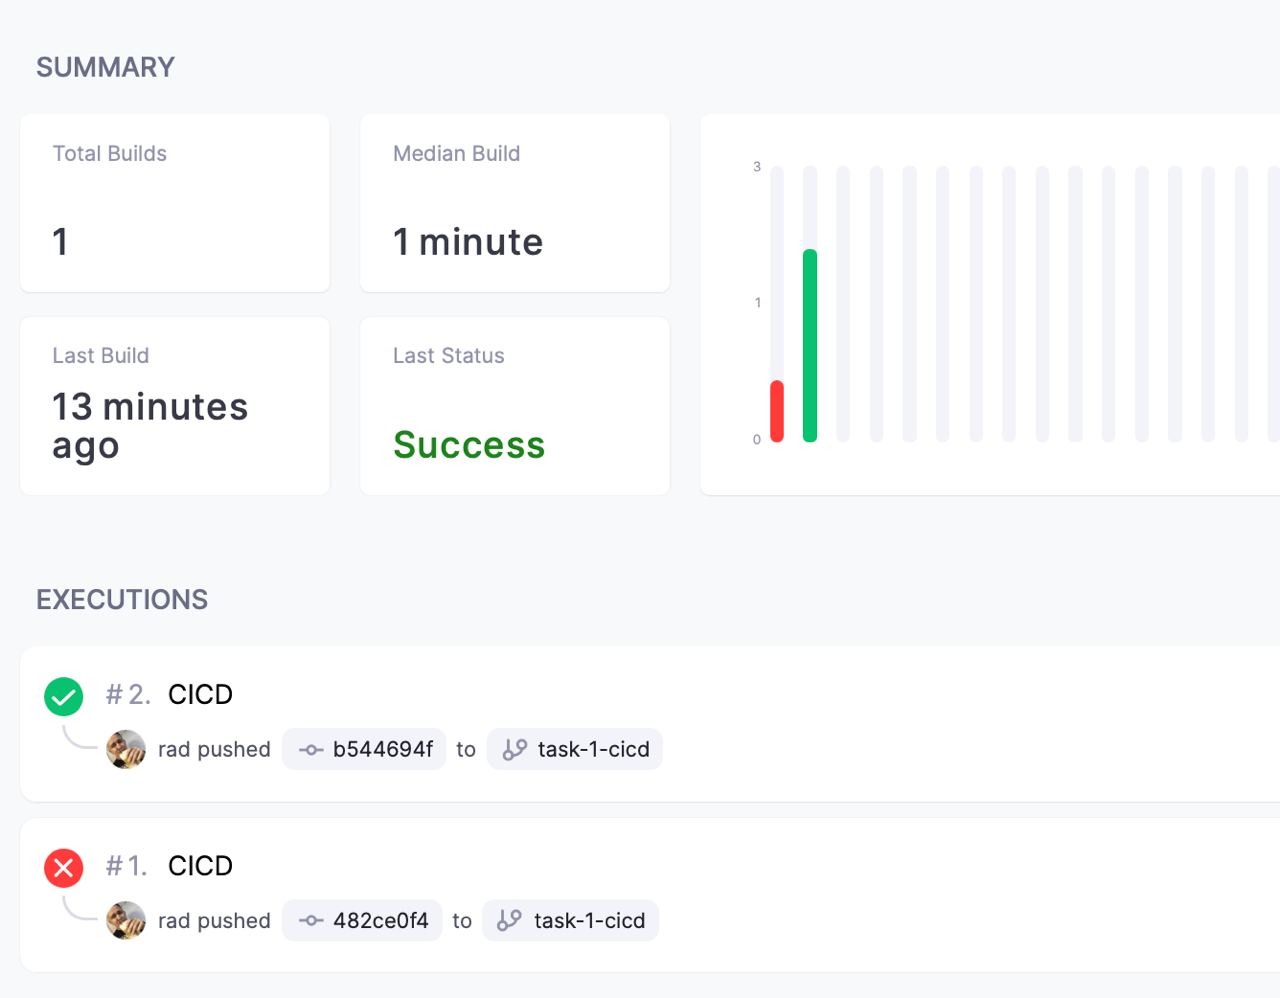This screenshot has width=1280, height=998.
Task: Open commit b544694f
Action: (383, 750)
